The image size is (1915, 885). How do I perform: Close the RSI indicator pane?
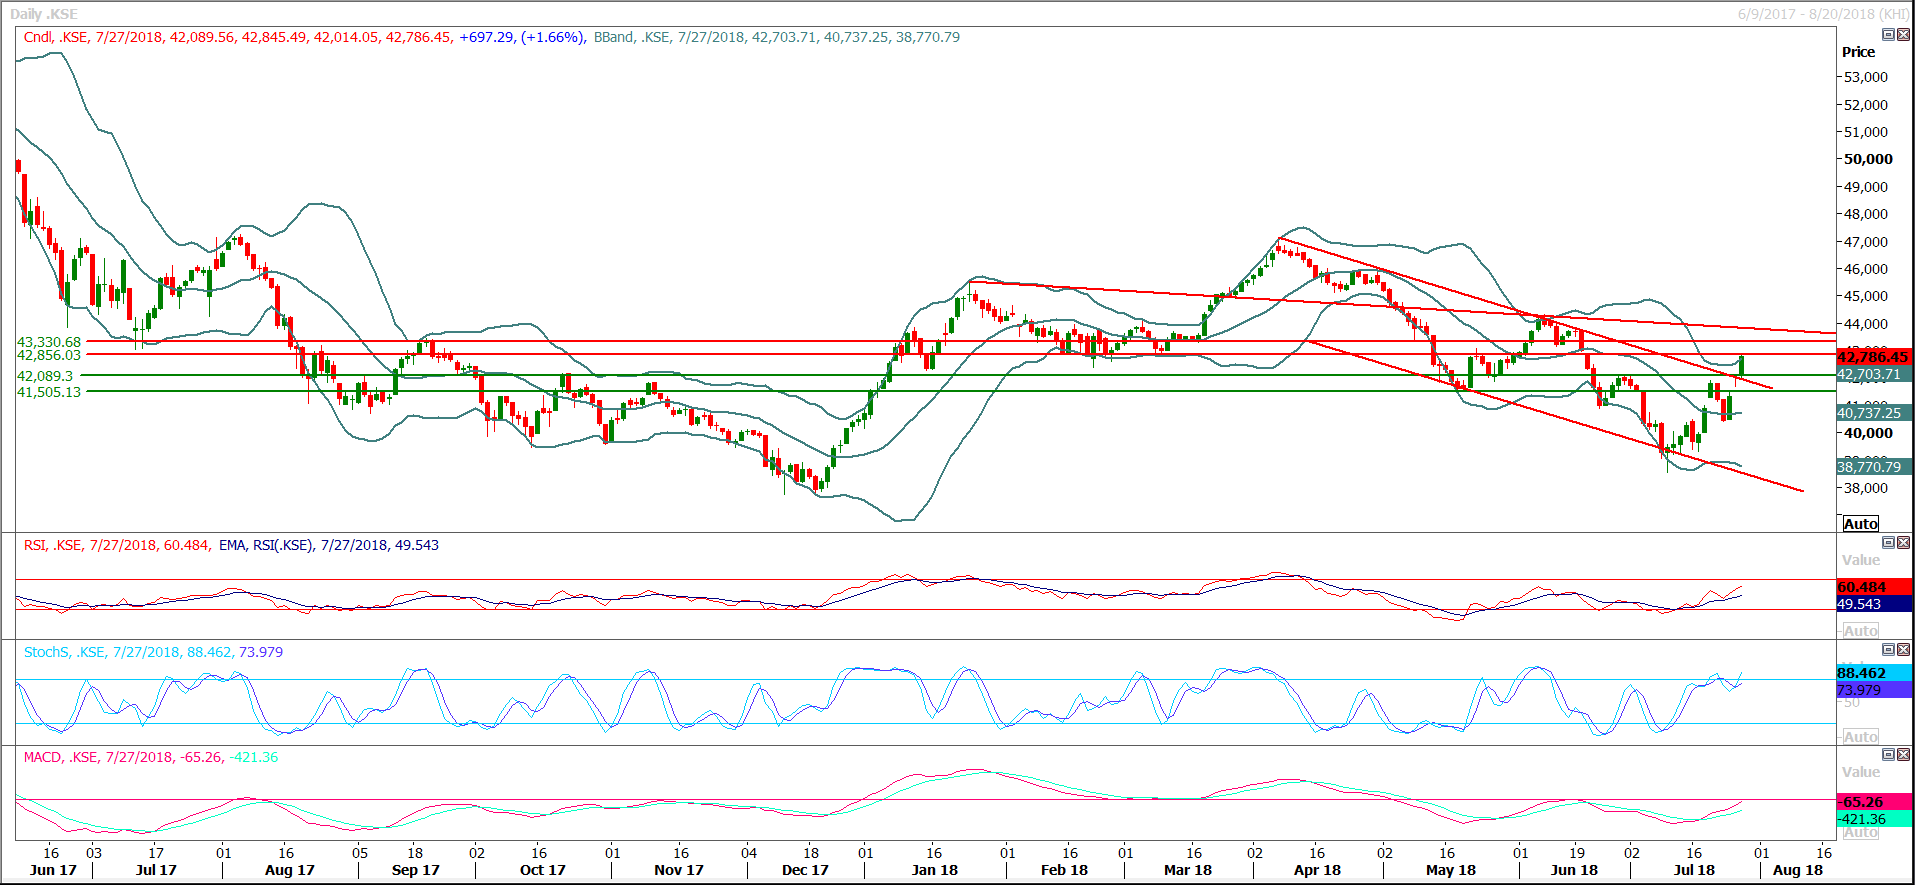[x=1903, y=543]
